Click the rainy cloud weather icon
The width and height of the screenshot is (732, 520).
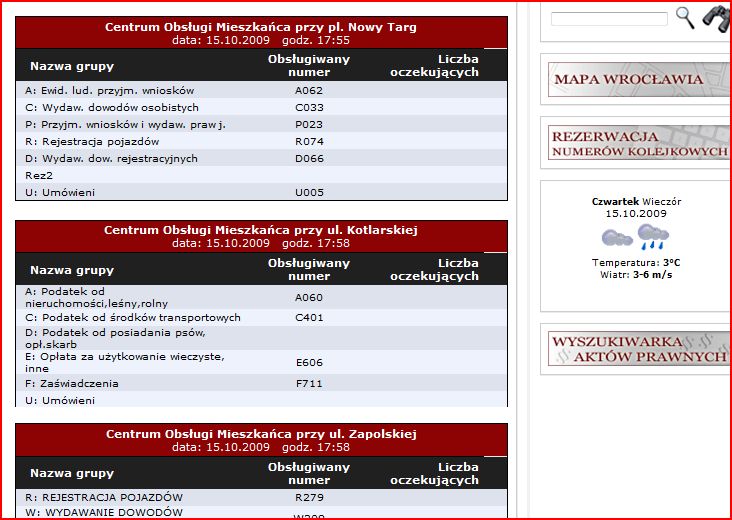pyautogui.click(x=653, y=237)
